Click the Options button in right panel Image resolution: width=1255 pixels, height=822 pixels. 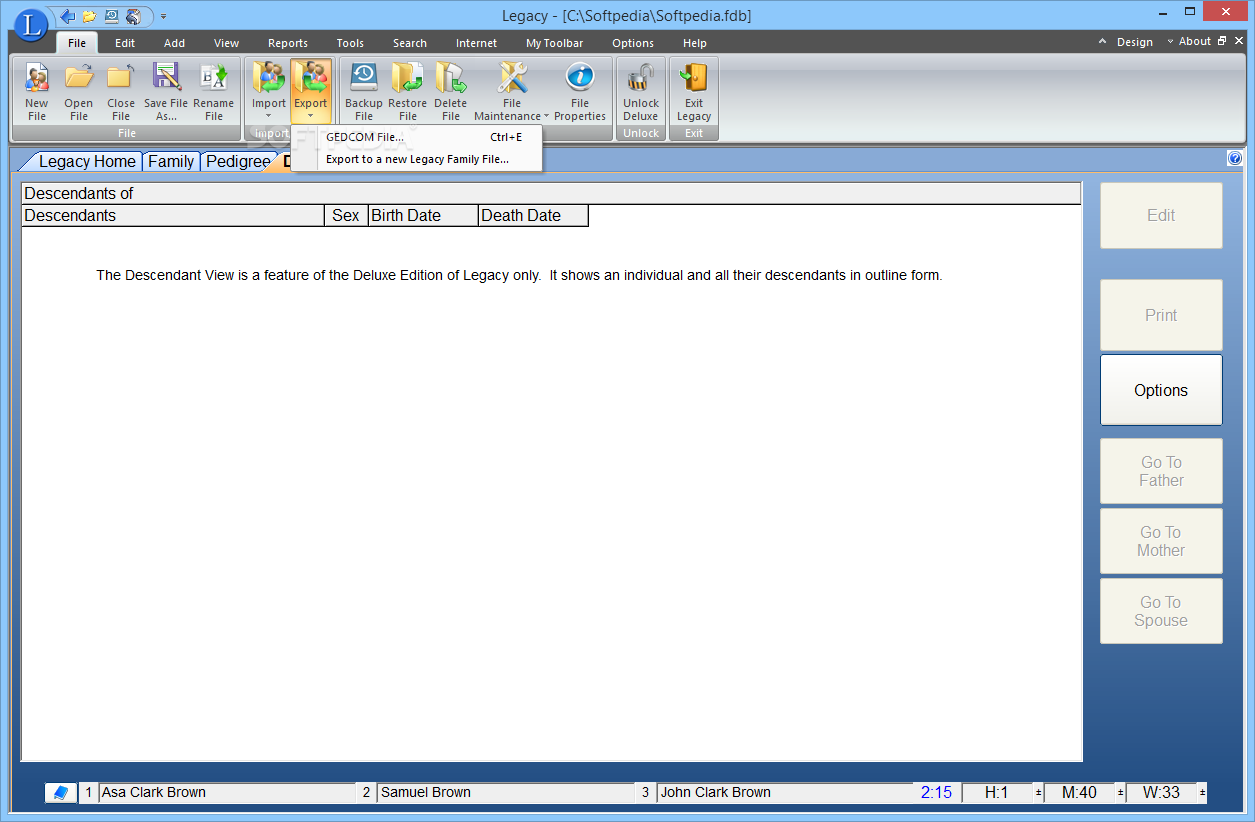pyautogui.click(x=1161, y=390)
